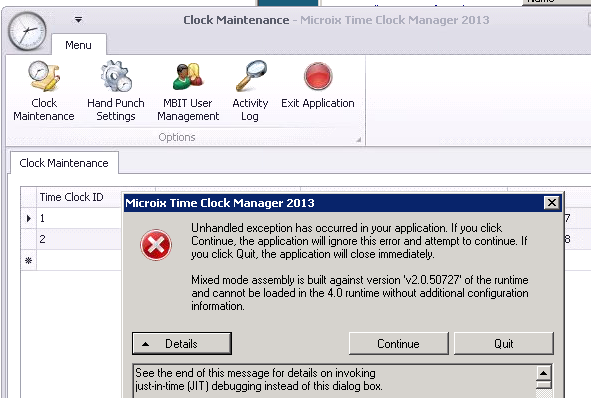The width and height of the screenshot is (591, 398).
Task: Close the unhandled exception dialog
Action: (551, 203)
